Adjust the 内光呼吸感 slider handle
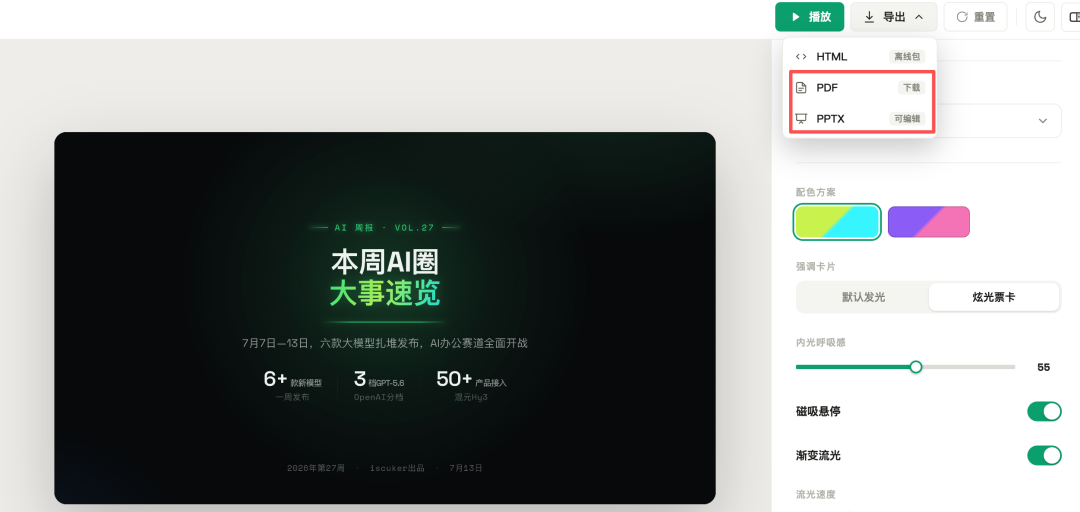 pyautogui.click(x=915, y=367)
